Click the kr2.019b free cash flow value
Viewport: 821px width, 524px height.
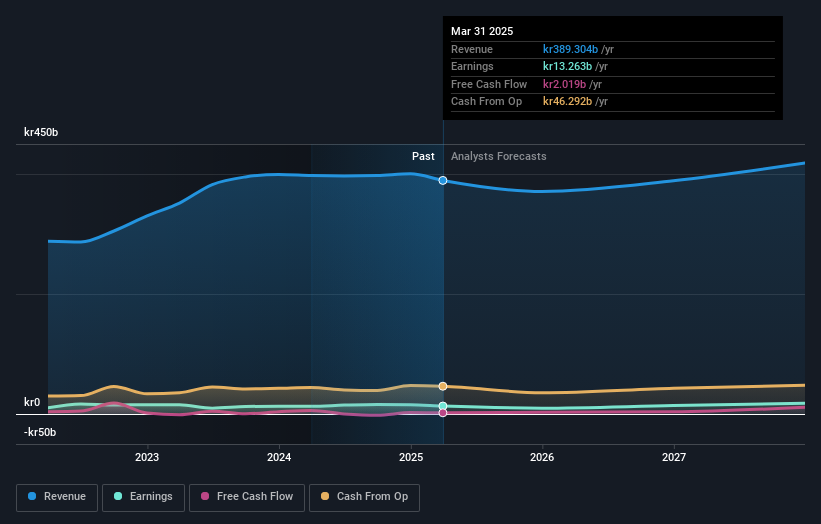[564, 84]
